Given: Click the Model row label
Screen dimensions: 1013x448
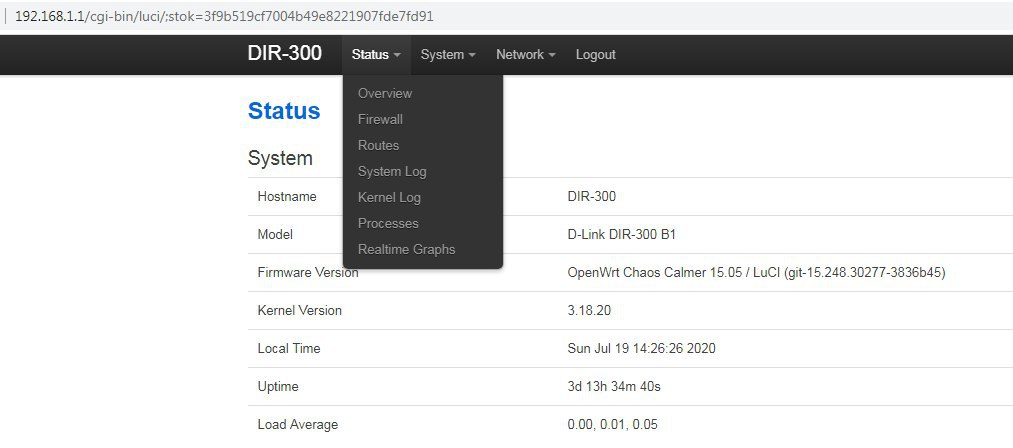Looking at the screenshot, I should point(275,235).
